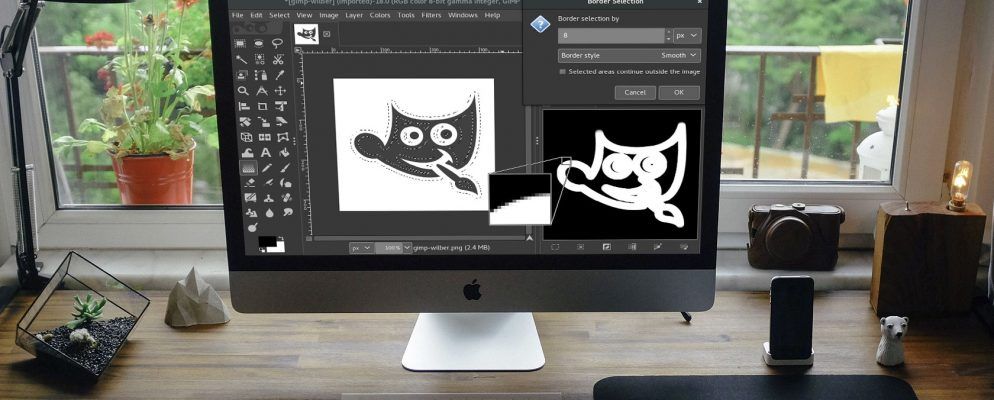
Task: Select the Foreground Select tool
Action: click(241, 75)
